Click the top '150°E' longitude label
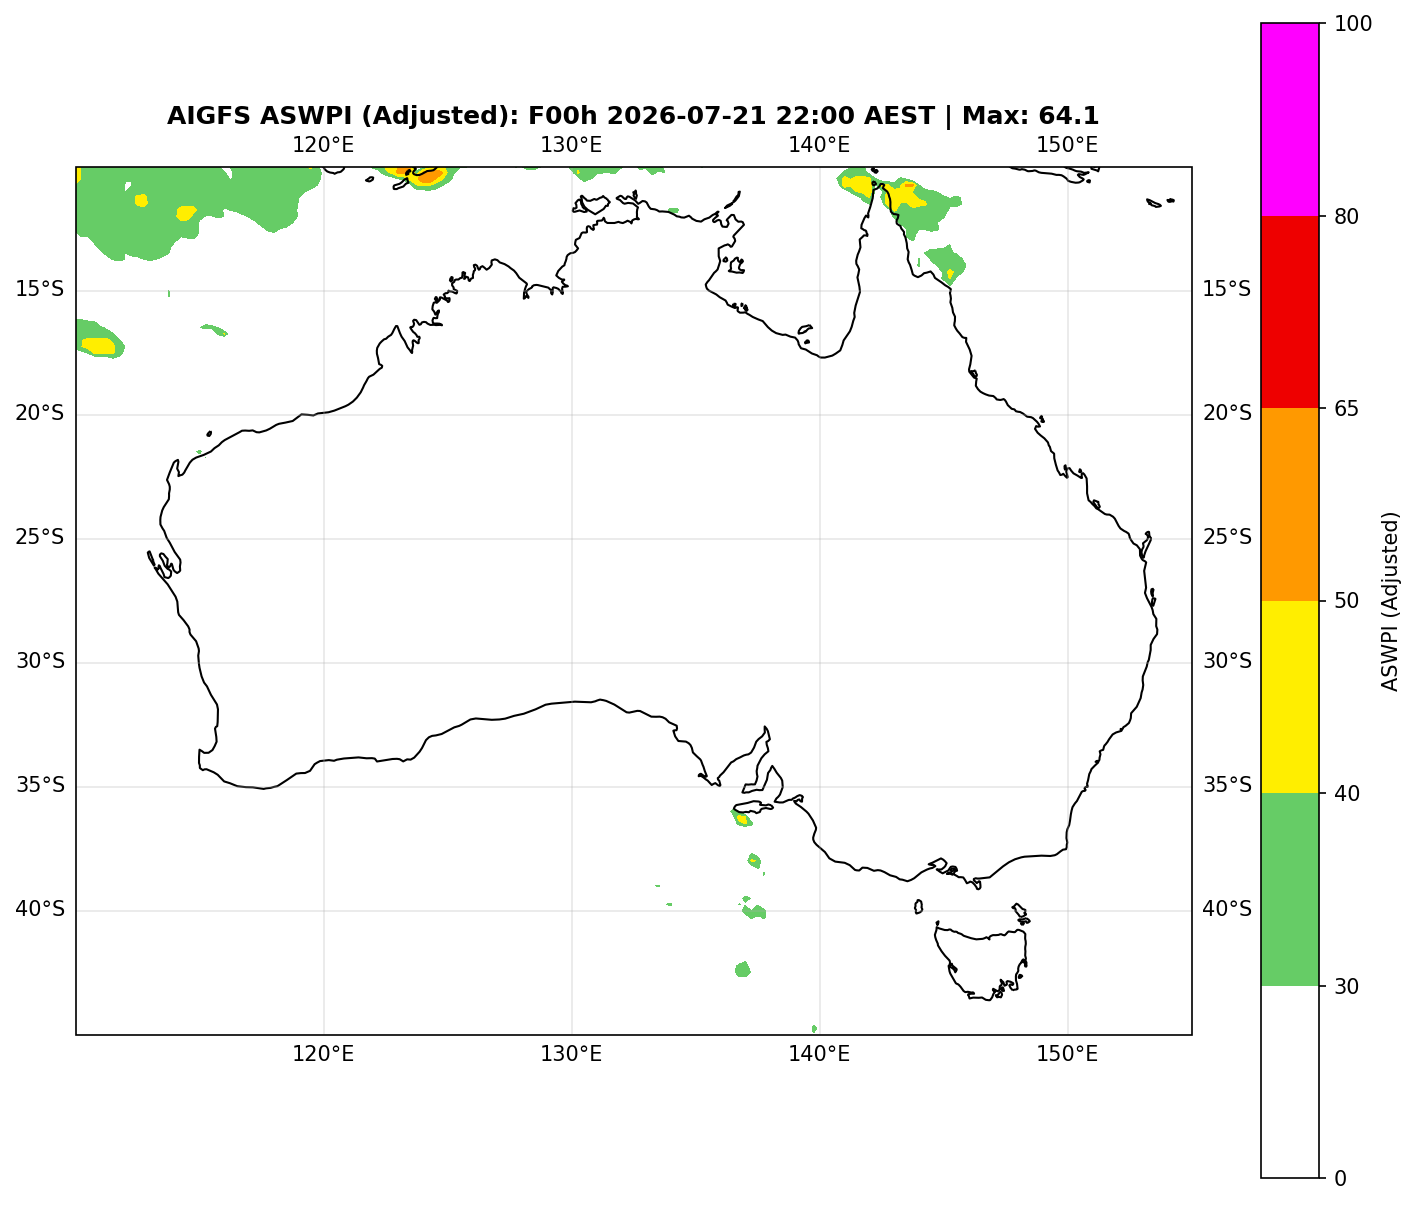This screenshot has height=1205, width=1416. click(x=1067, y=145)
